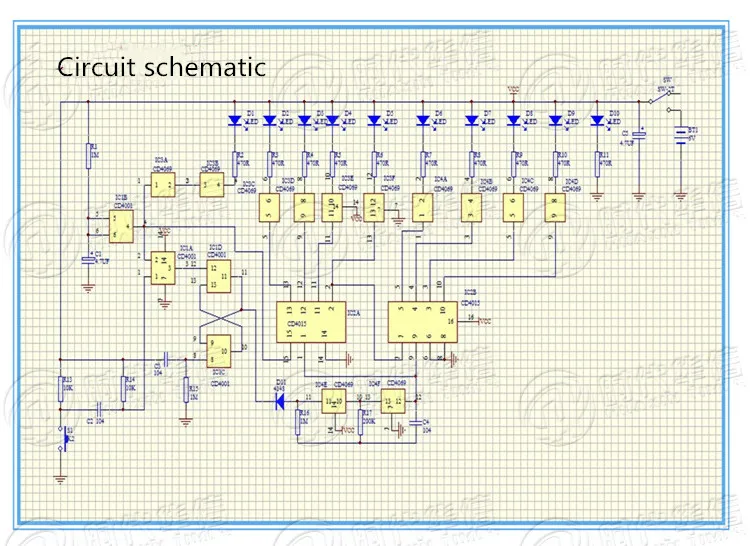Select the C1 4.7uF capacitor
The width and height of the screenshot is (750, 546).
(x=88, y=260)
